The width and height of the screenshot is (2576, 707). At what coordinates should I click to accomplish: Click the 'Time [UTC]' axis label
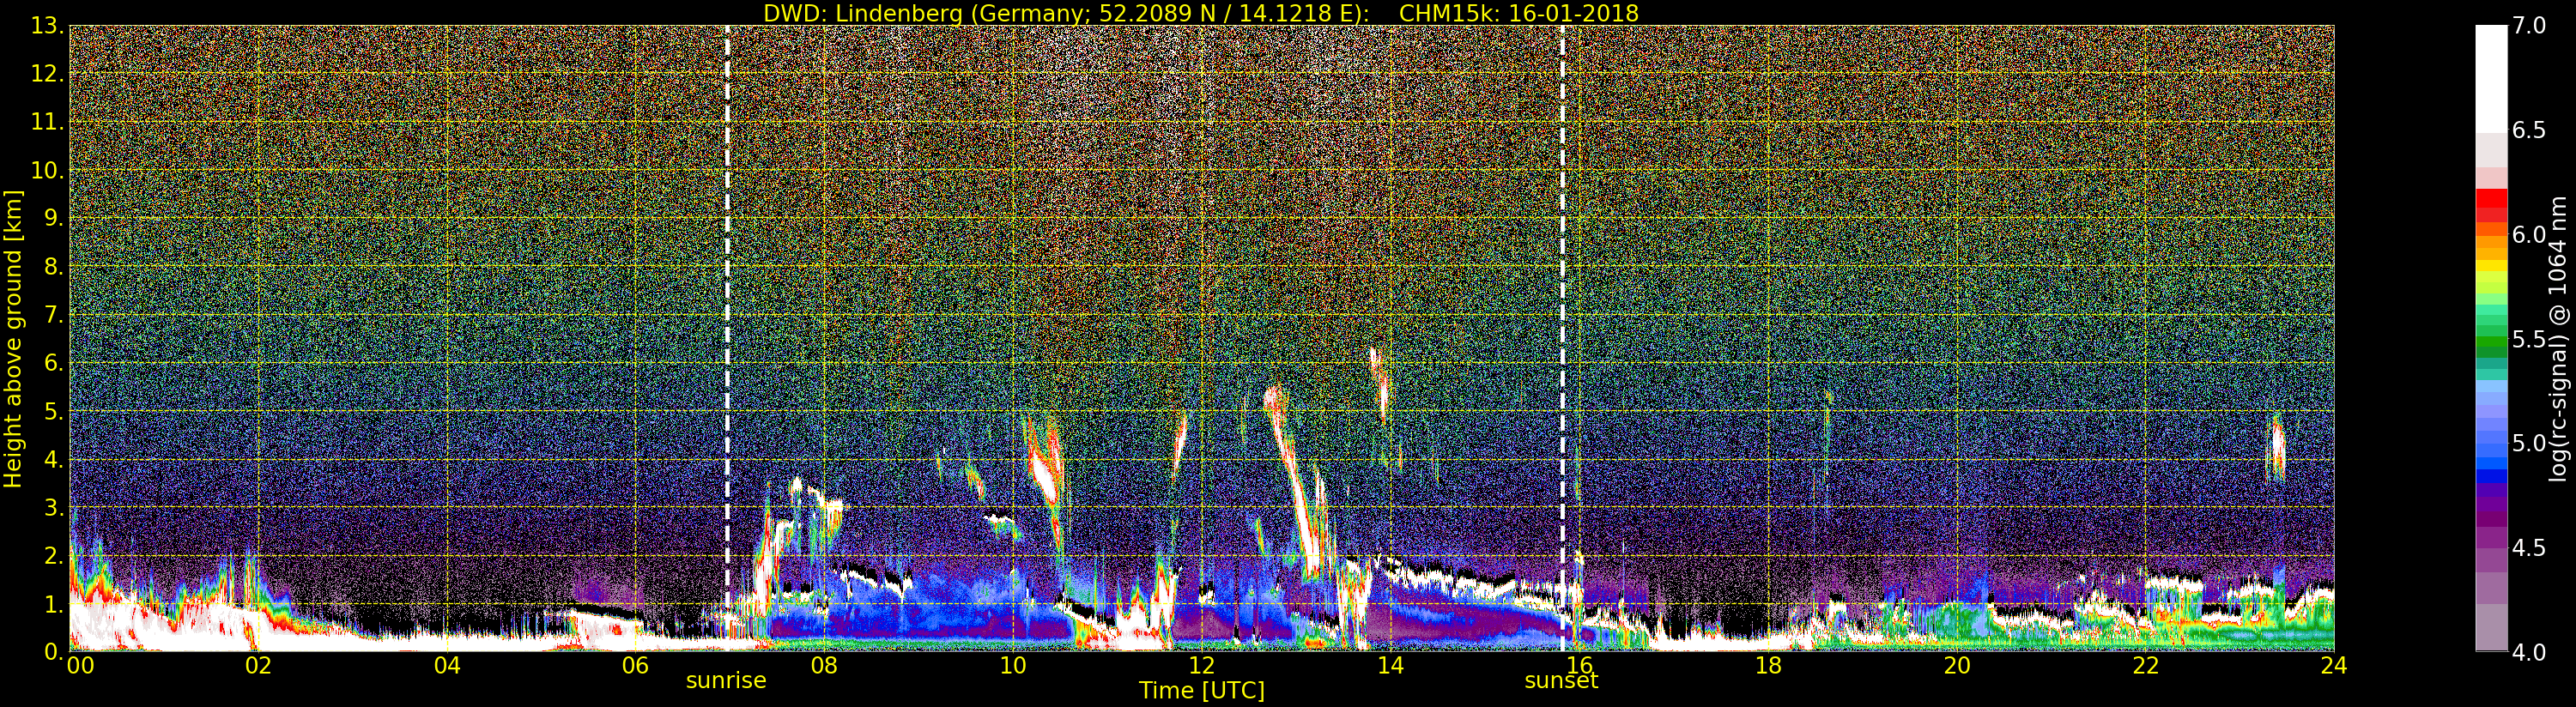point(1202,691)
